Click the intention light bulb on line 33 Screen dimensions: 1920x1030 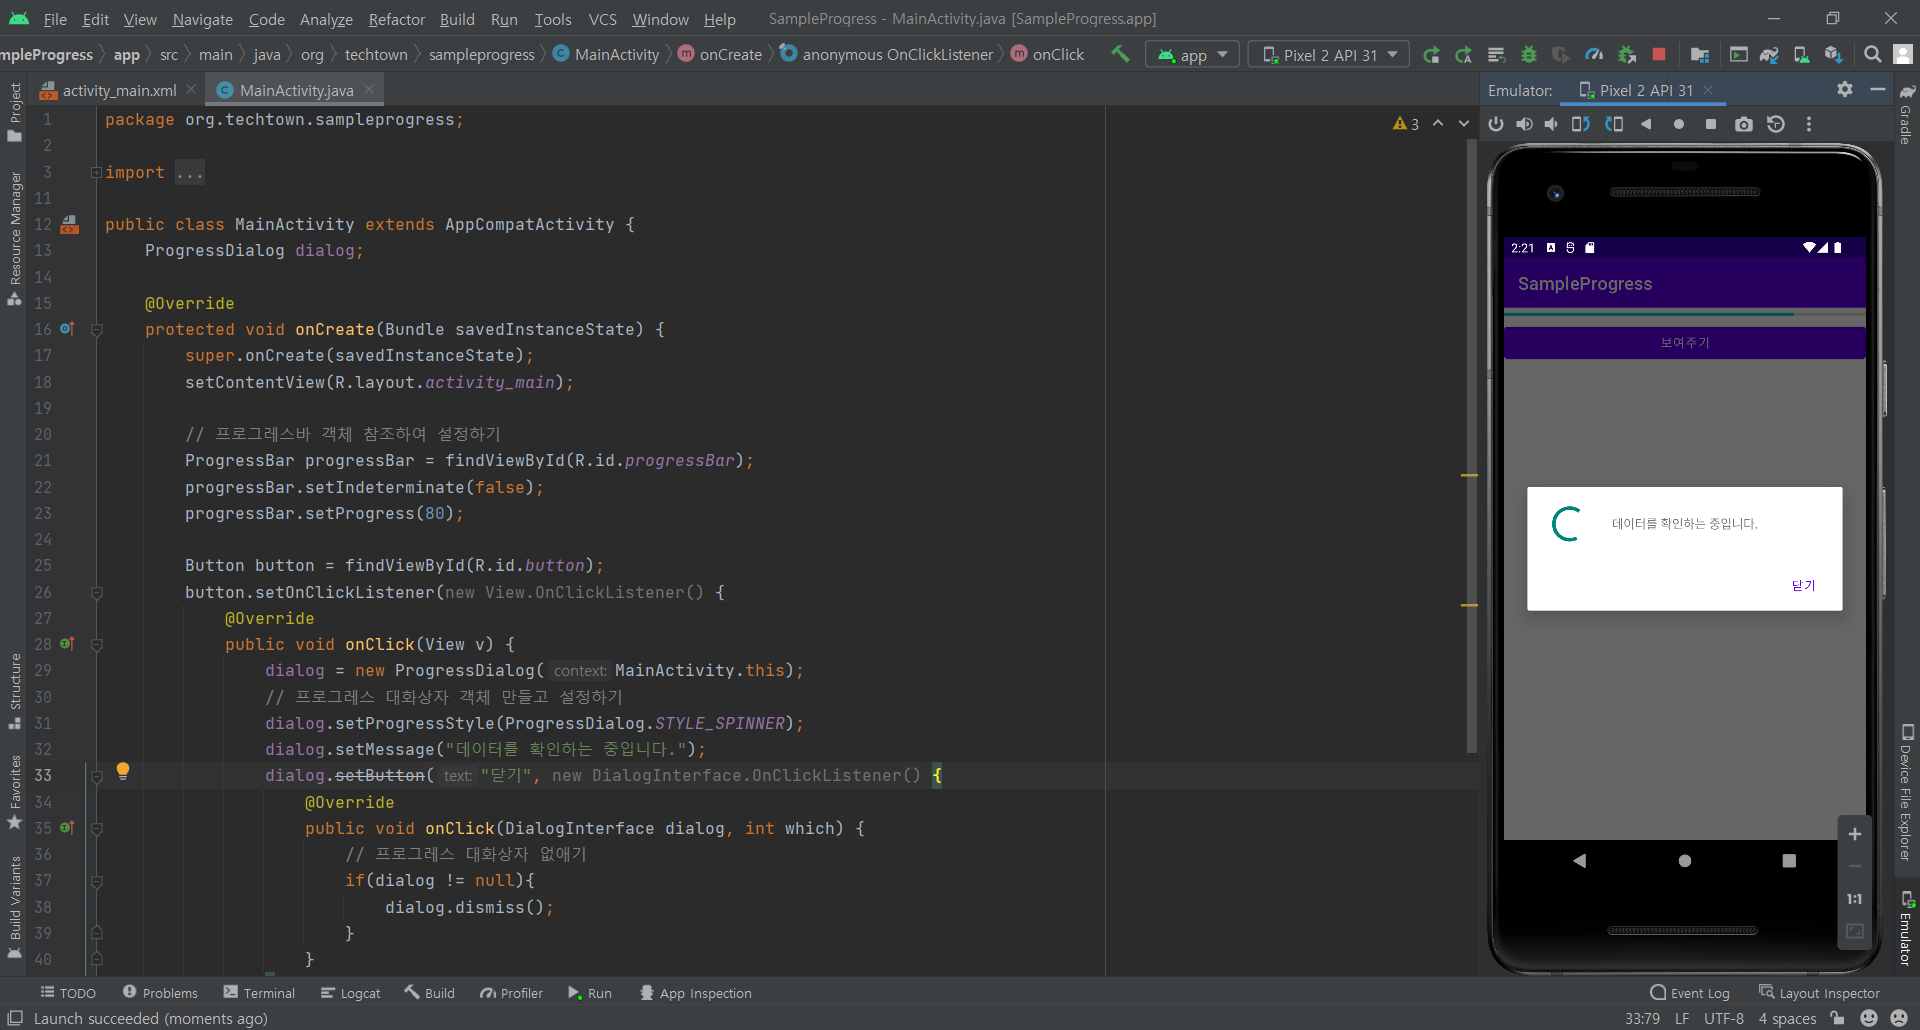[x=123, y=771]
